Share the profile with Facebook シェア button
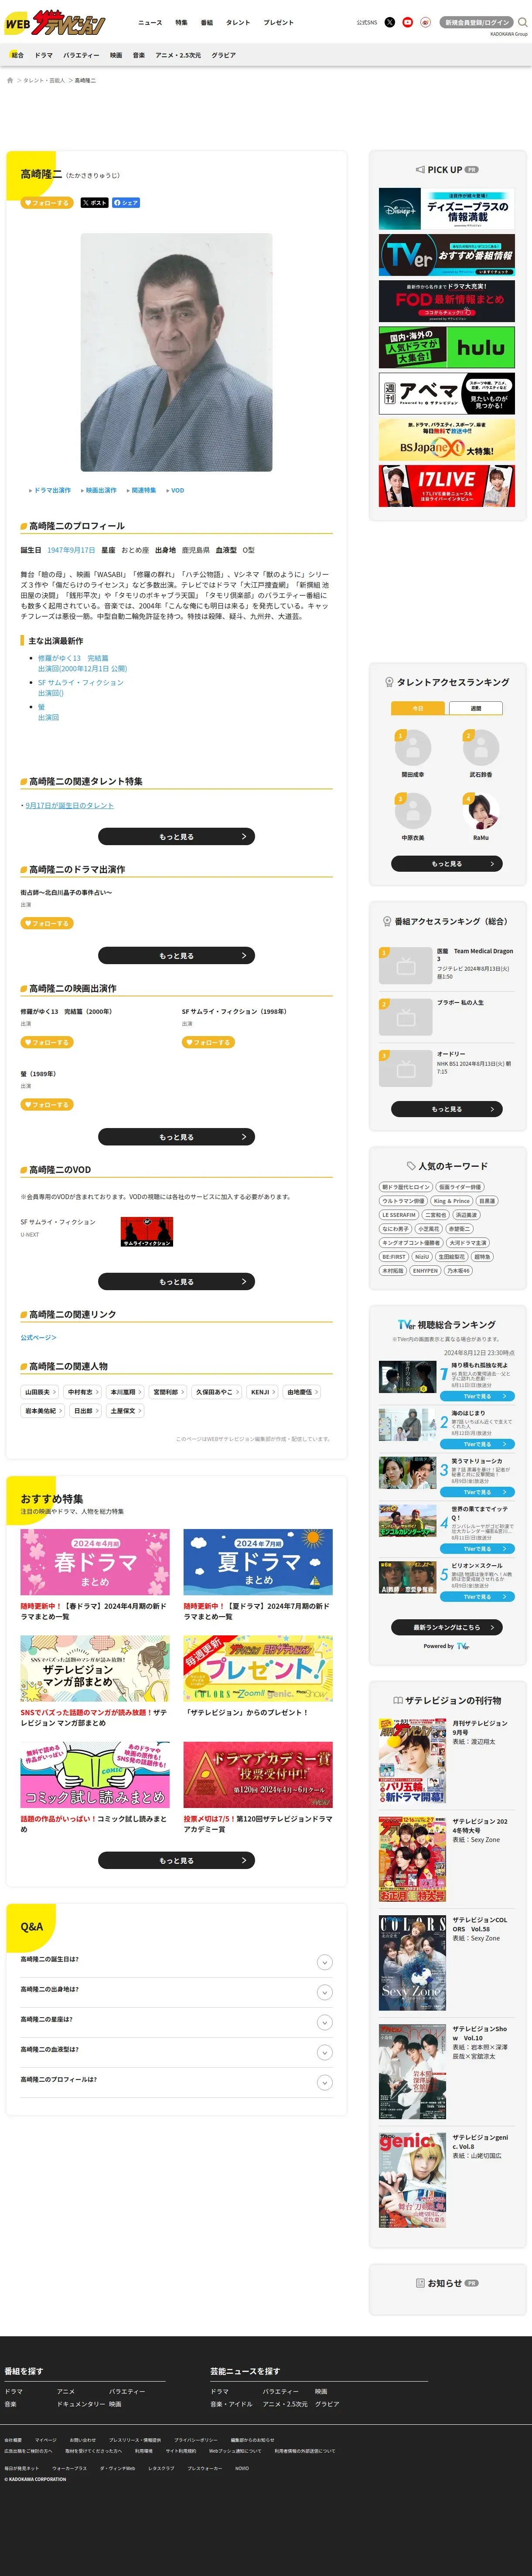This screenshot has width=532, height=2576. coord(126,203)
